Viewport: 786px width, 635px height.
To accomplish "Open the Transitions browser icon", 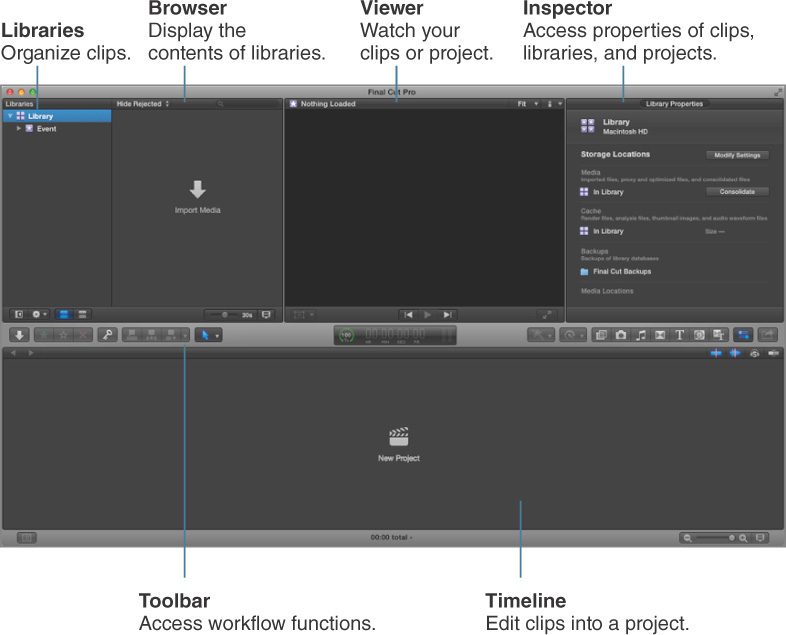I will [x=660, y=335].
